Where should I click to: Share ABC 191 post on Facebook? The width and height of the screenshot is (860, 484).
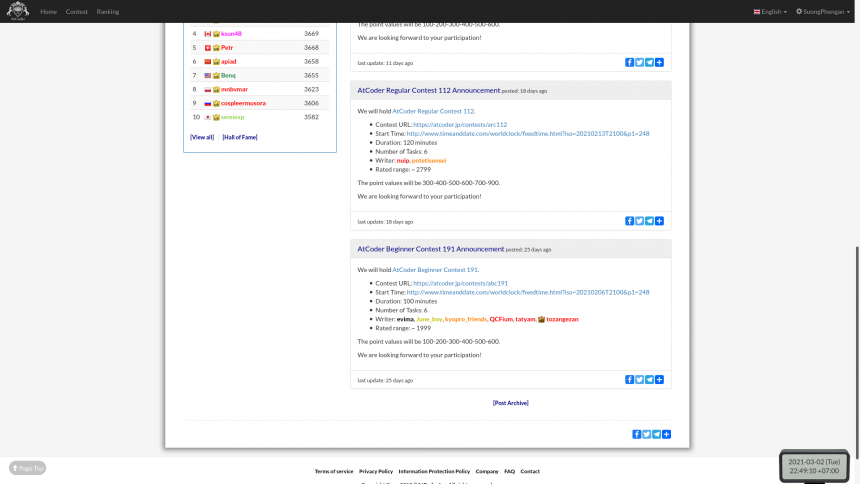click(x=629, y=380)
